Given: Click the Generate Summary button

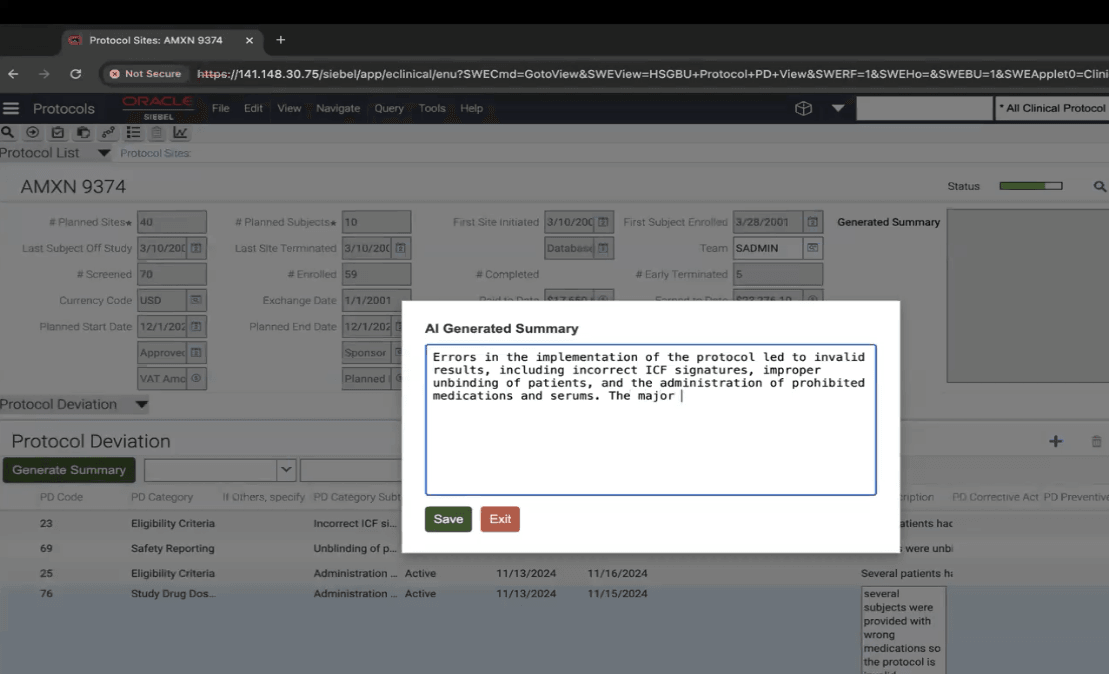Looking at the screenshot, I should (69, 470).
